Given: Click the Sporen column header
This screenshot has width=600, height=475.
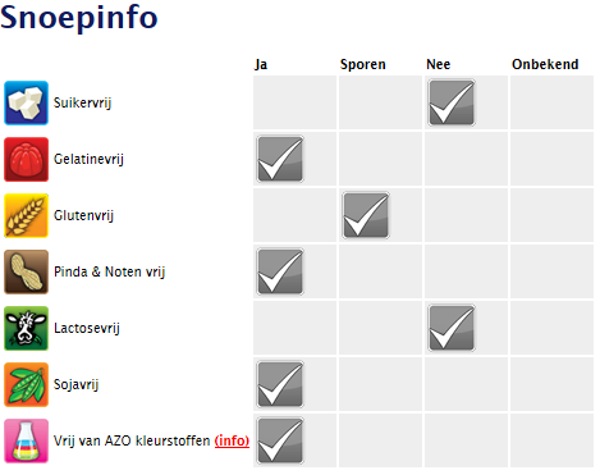Looking at the screenshot, I should 363,64.
